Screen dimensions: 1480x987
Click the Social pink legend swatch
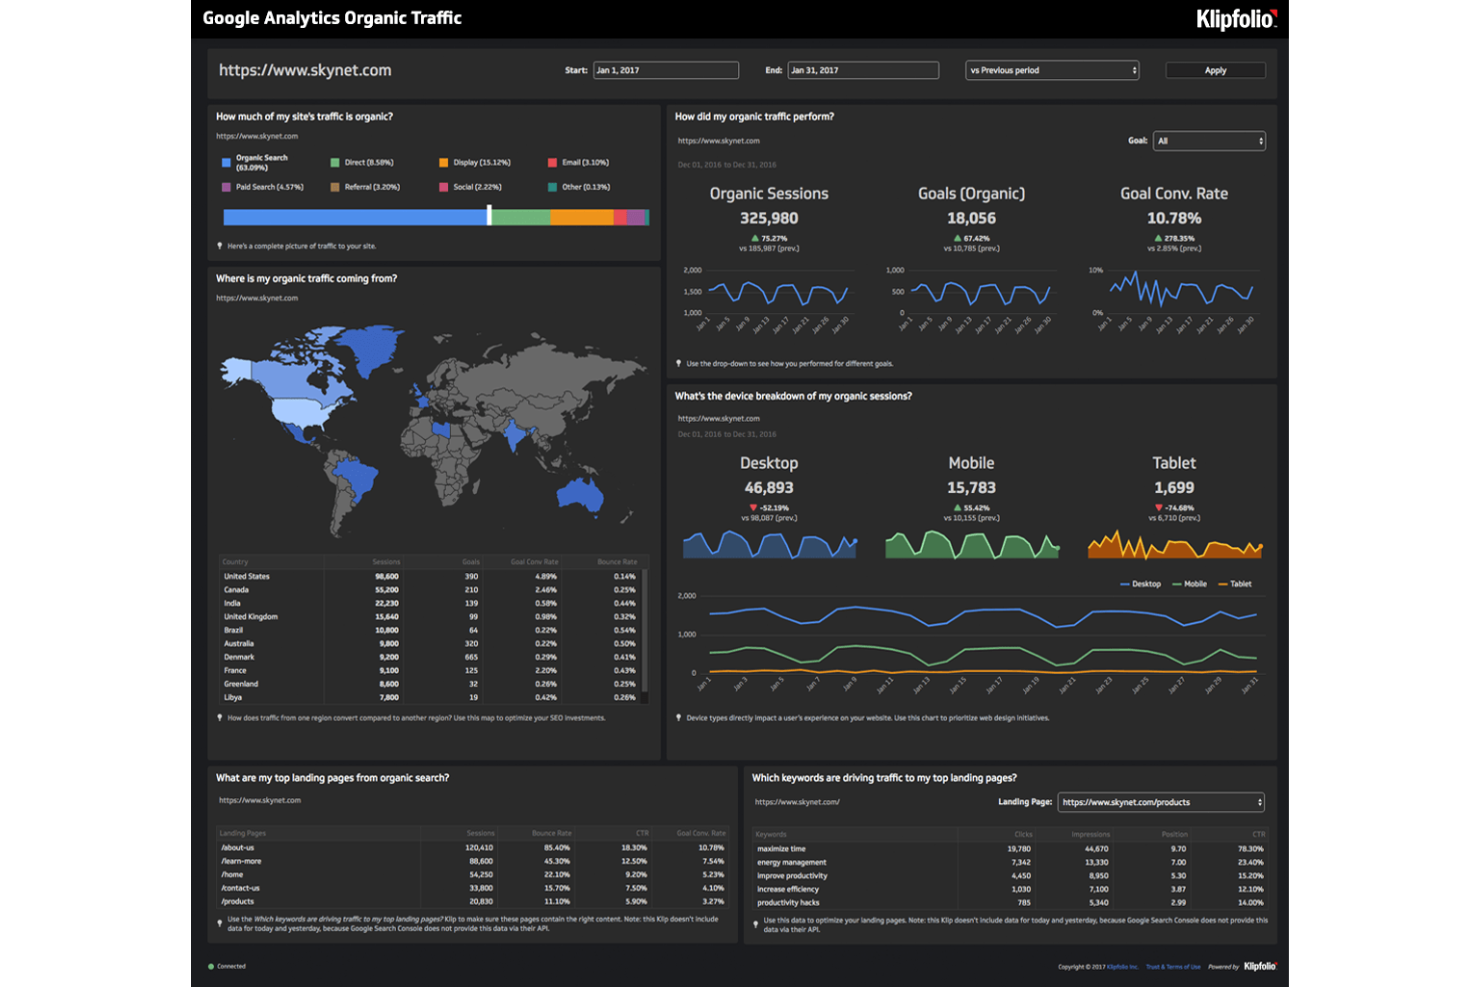click(x=443, y=187)
